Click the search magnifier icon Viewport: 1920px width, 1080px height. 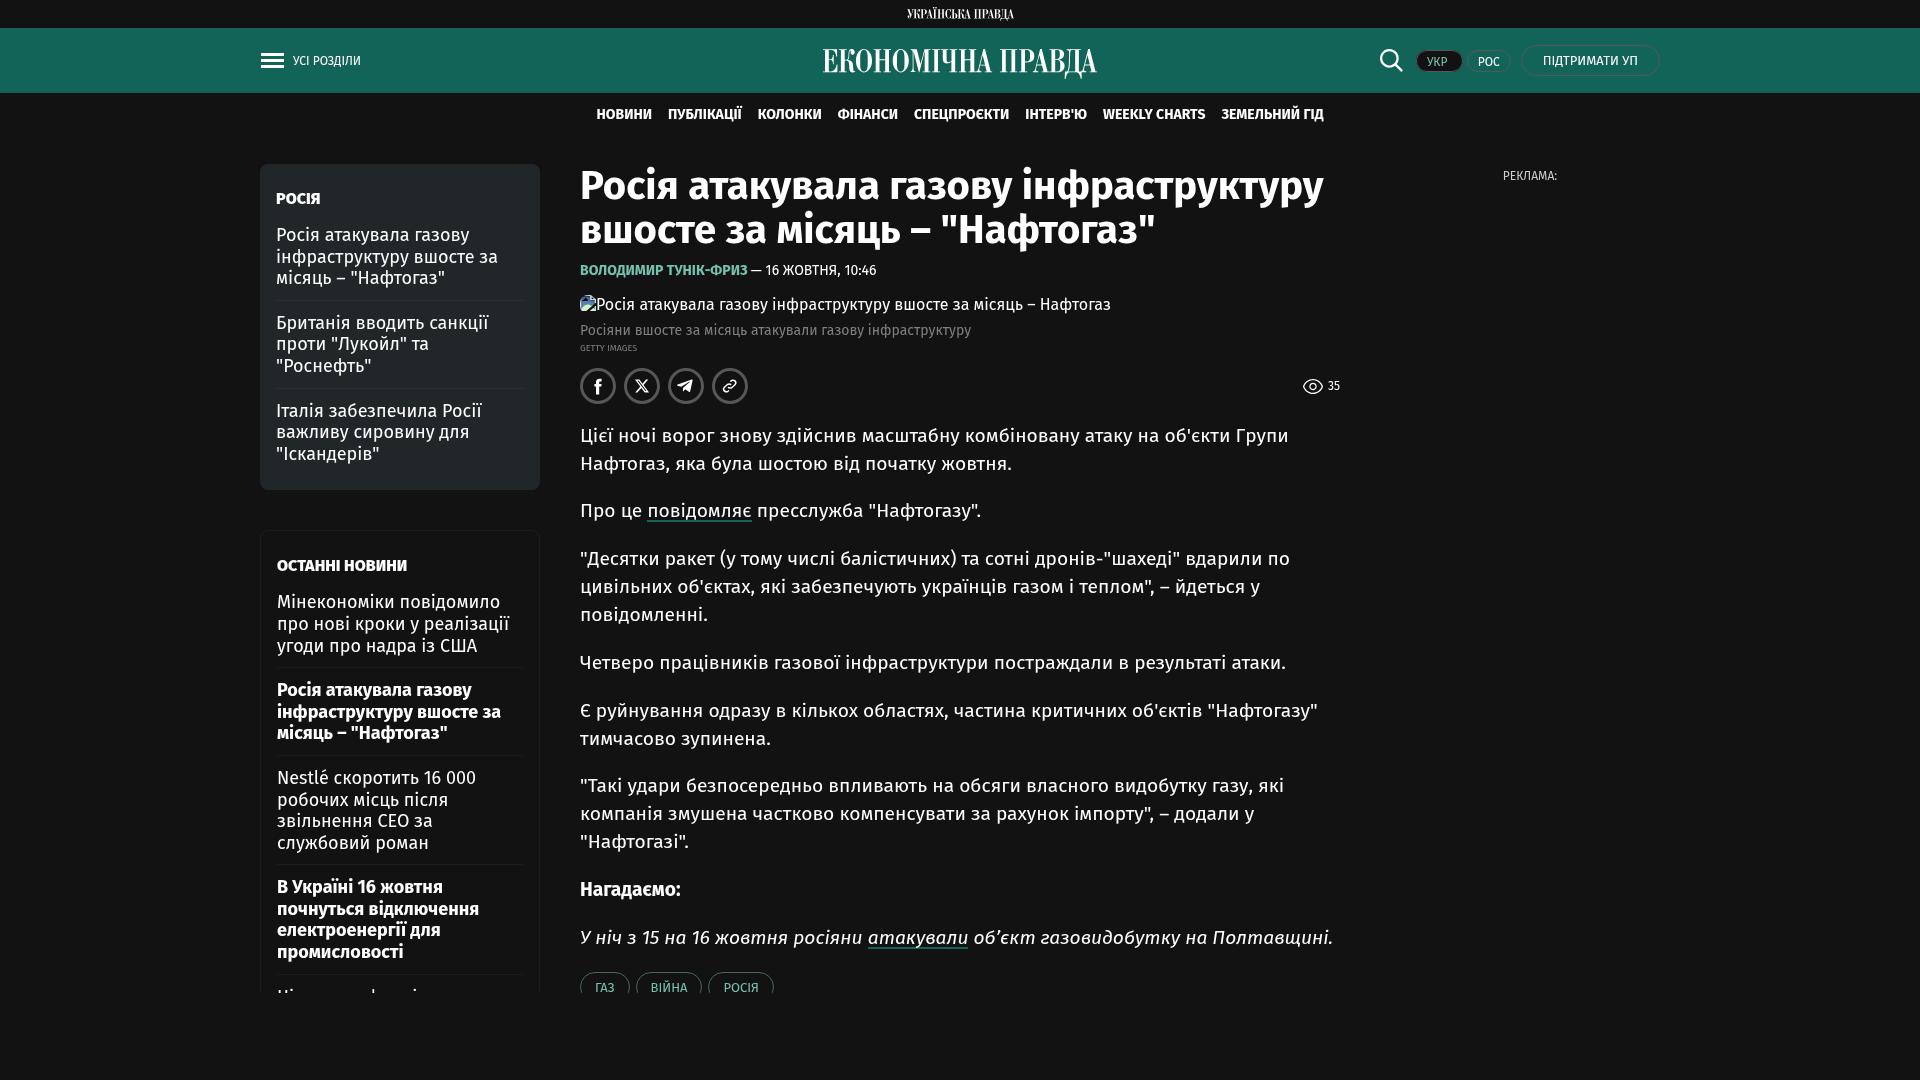(x=1391, y=61)
